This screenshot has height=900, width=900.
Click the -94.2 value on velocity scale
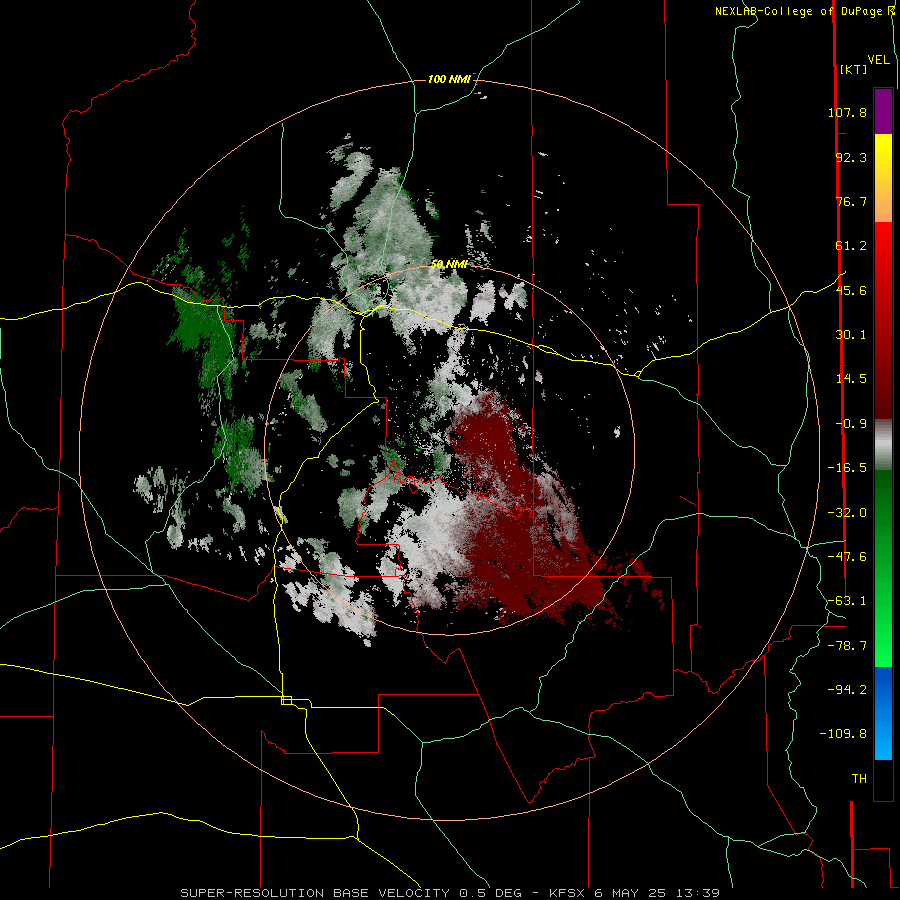847,690
